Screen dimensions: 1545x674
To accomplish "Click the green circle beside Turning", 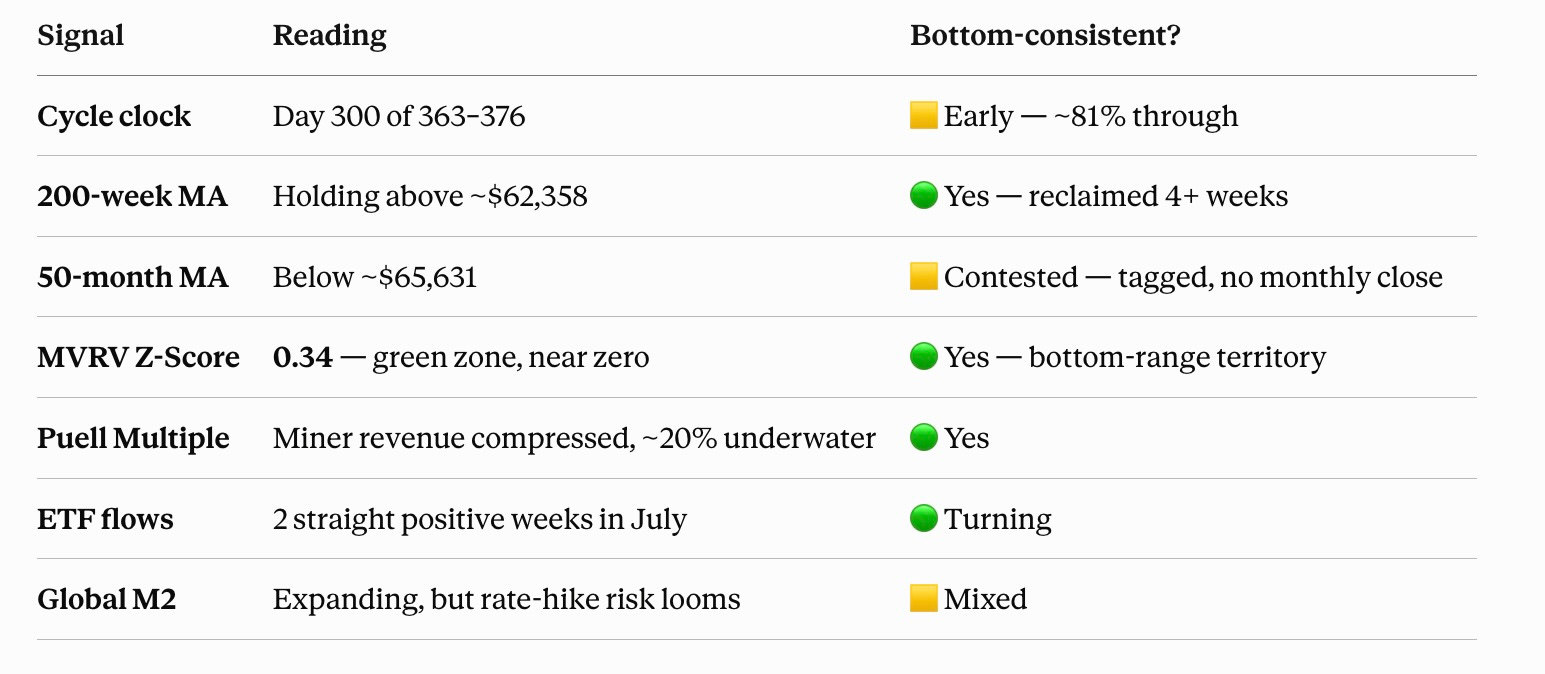I will (x=923, y=519).
